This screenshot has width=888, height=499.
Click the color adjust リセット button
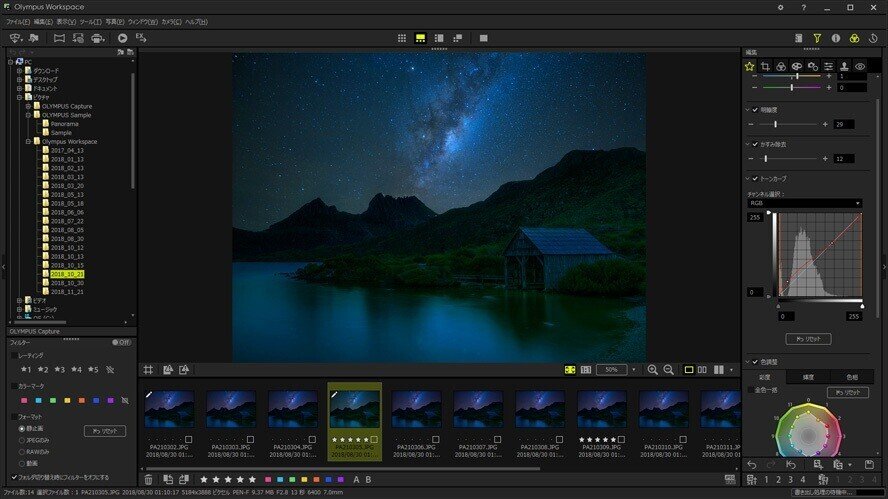click(x=848, y=392)
